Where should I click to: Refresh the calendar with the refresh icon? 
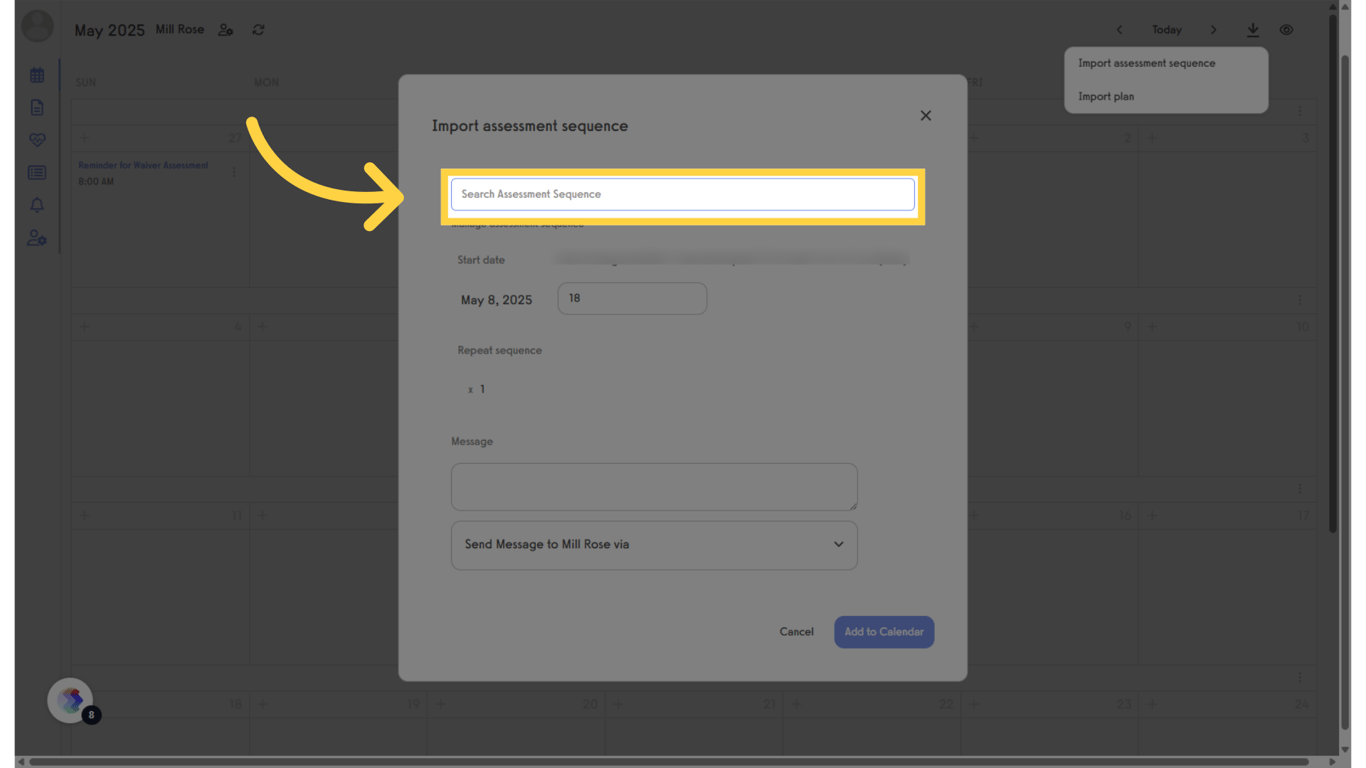coord(257,30)
